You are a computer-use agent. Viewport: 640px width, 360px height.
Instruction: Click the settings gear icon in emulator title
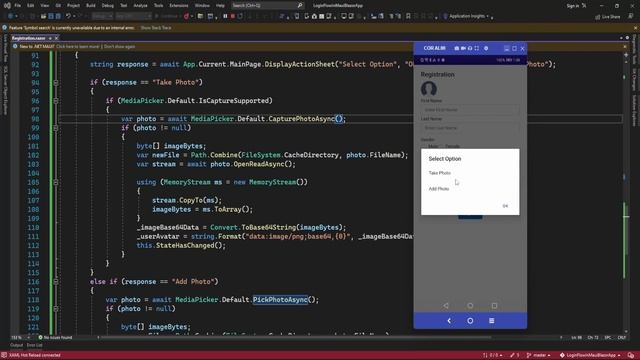pos(486,48)
